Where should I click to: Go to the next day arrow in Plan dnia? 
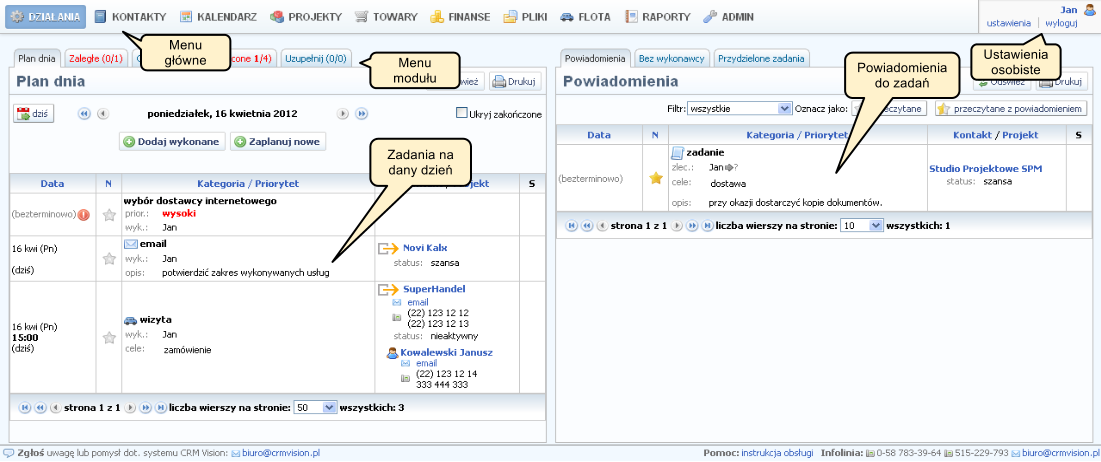(343, 114)
